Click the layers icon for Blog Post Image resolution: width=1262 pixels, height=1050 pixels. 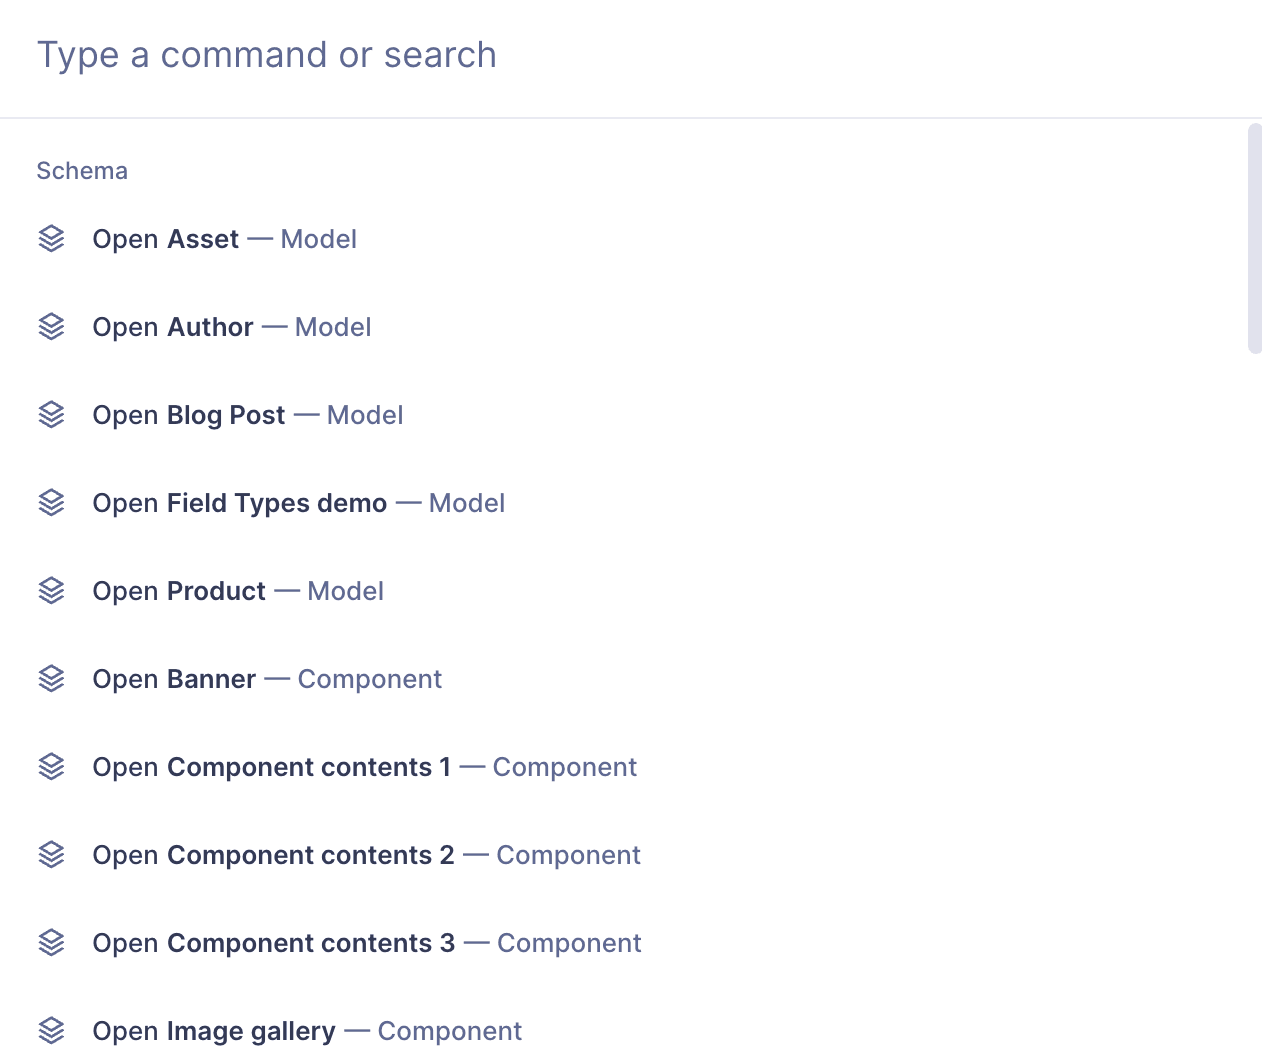[x=51, y=415]
